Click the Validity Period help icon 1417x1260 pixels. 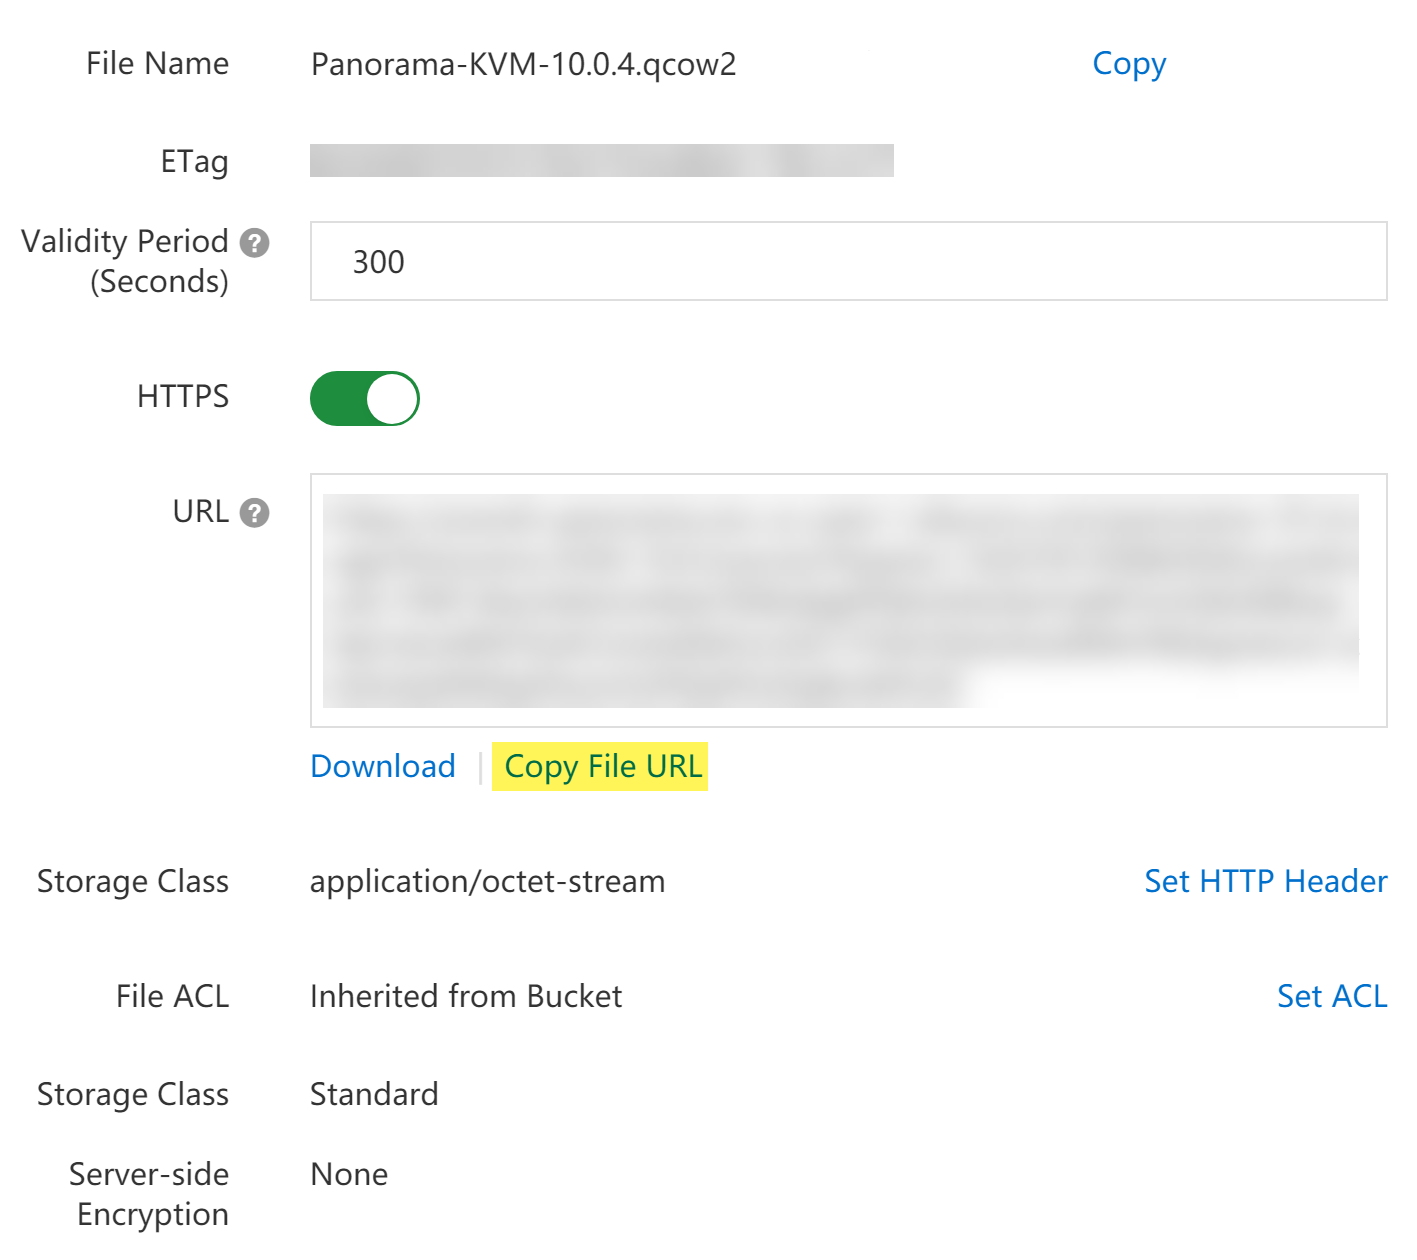coord(255,243)
